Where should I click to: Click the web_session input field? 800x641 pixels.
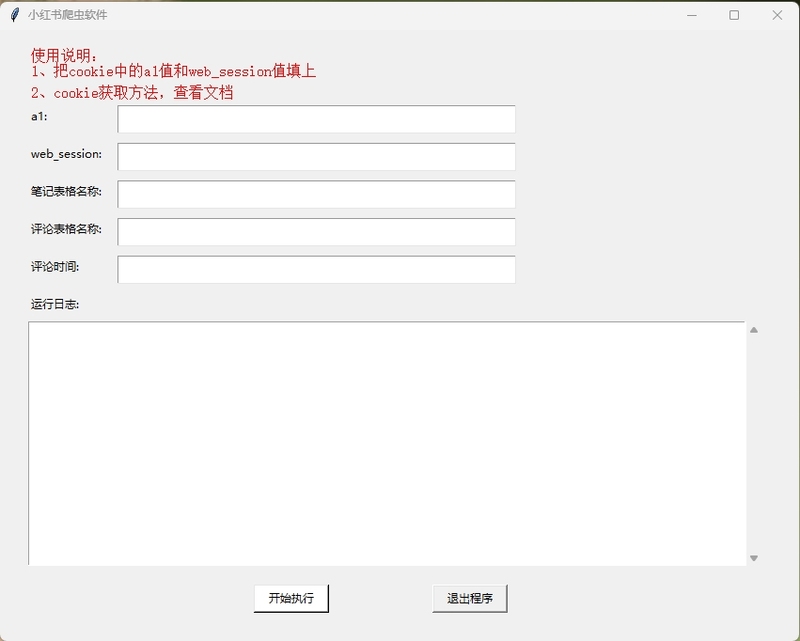click(316, 157)
